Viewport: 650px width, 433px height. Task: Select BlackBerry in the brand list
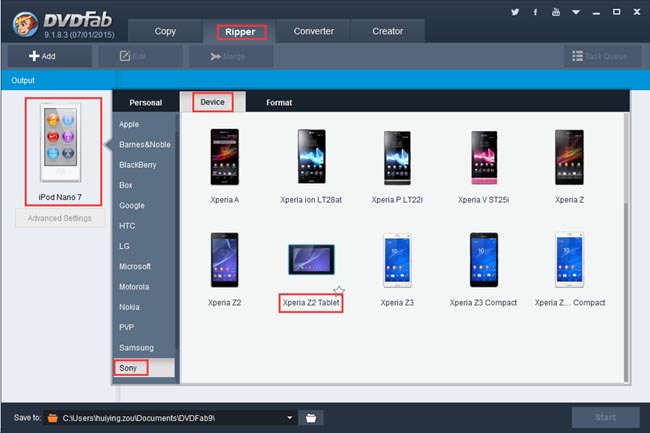click(x=138, y=164)
